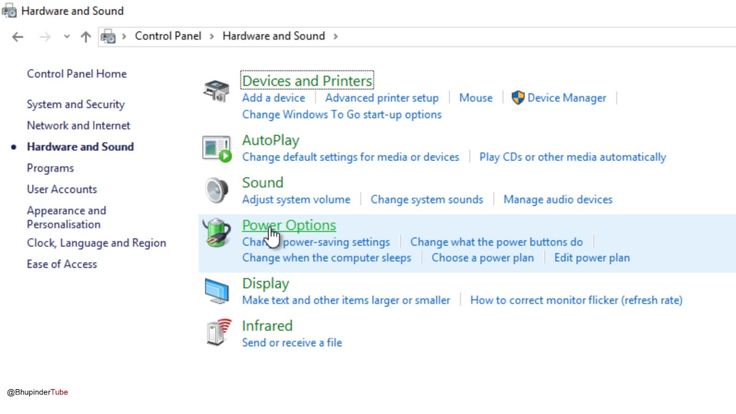The image size is (736, 414).
Task: Click the Power Options battery icon
Action: coord(216,233)
